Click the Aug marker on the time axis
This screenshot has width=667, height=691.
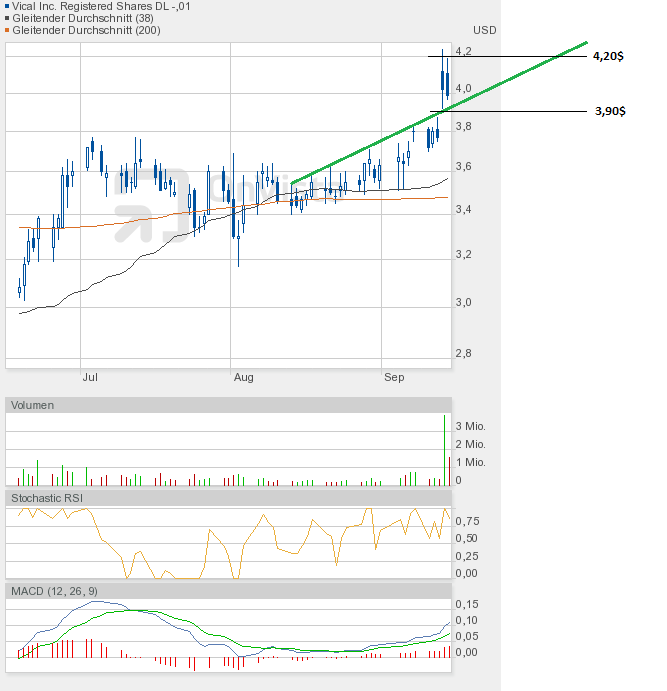point(243,378)
